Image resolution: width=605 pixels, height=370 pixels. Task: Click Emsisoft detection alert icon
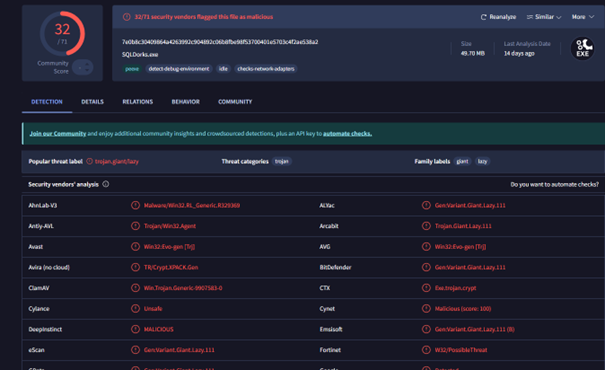426,329
